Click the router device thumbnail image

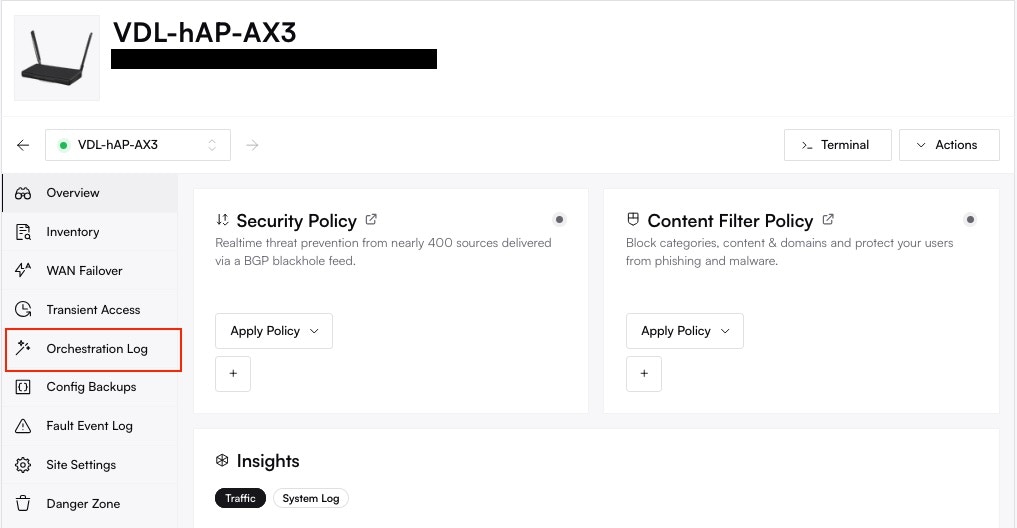pyautogui.click(x=57, y=58)
